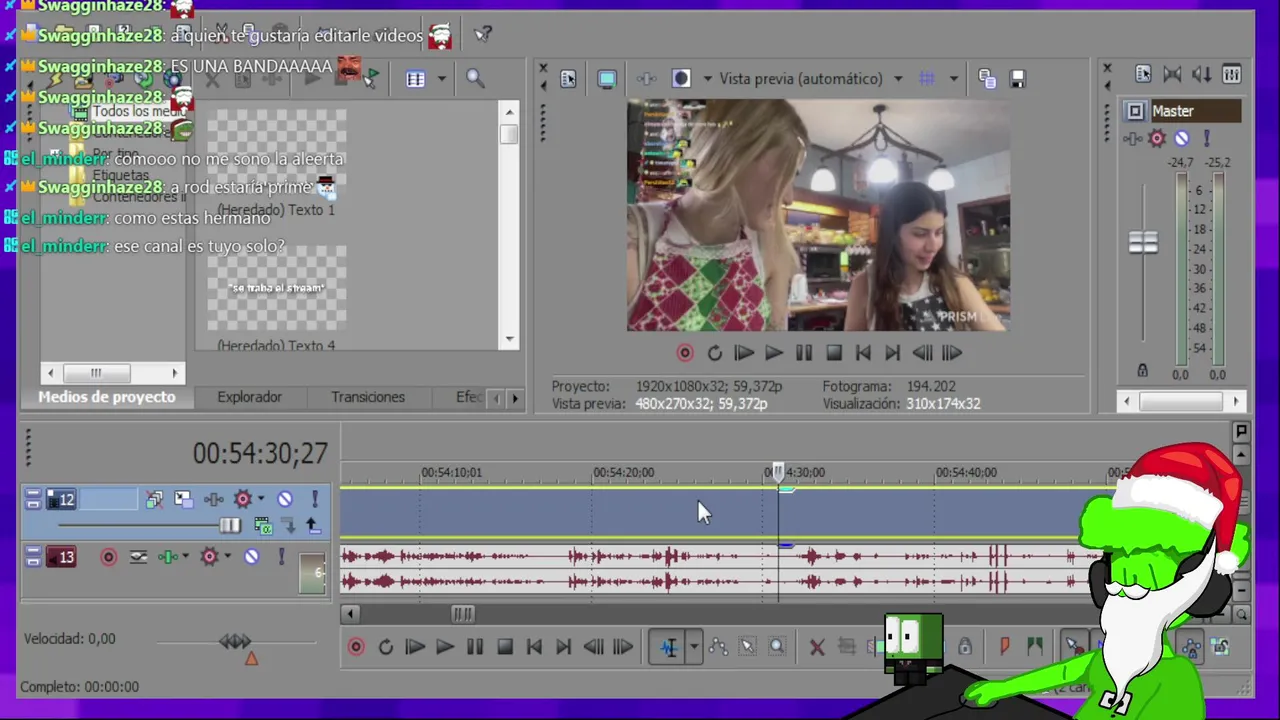This screenshot has height=720, width=1280.
Task: Select the Normal edit tool
Action: [668, 647]
